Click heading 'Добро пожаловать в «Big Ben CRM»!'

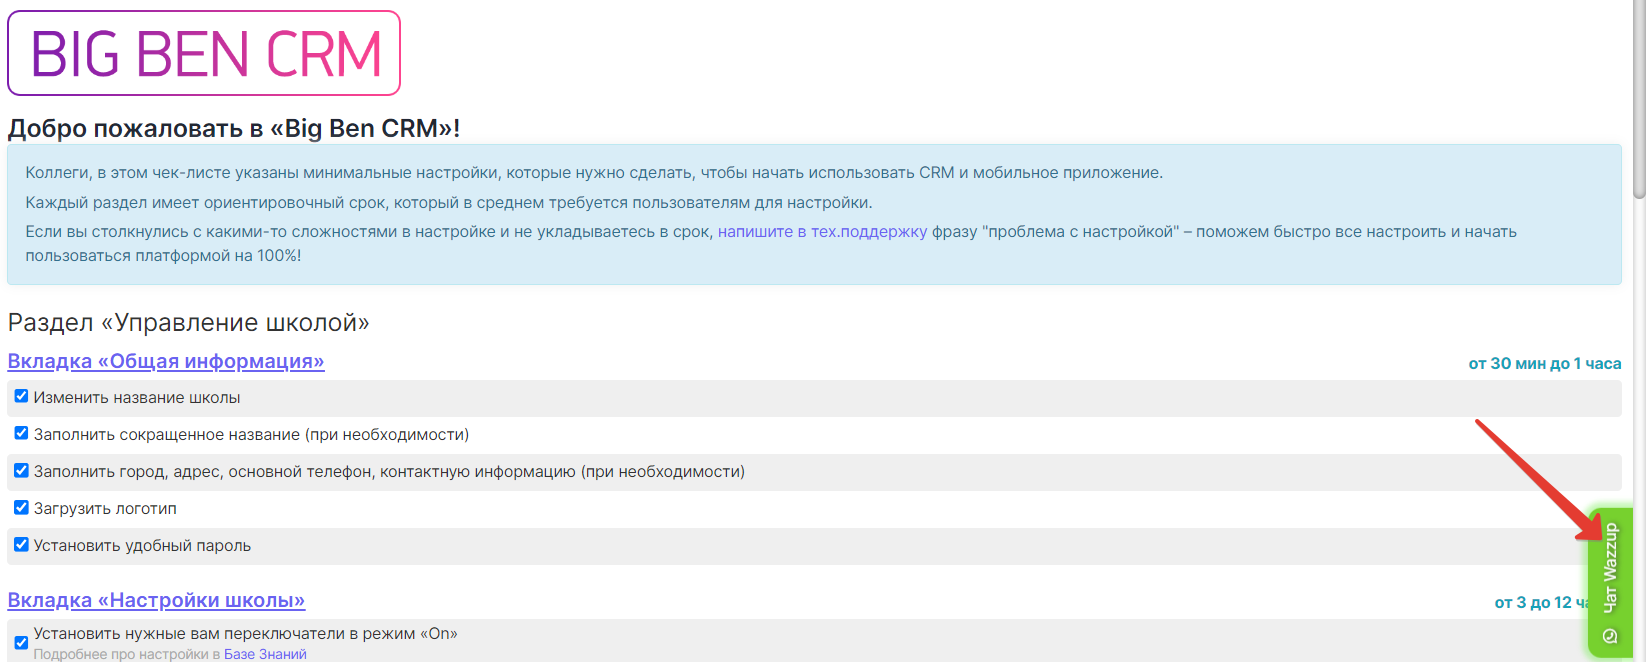pos(234,129)
